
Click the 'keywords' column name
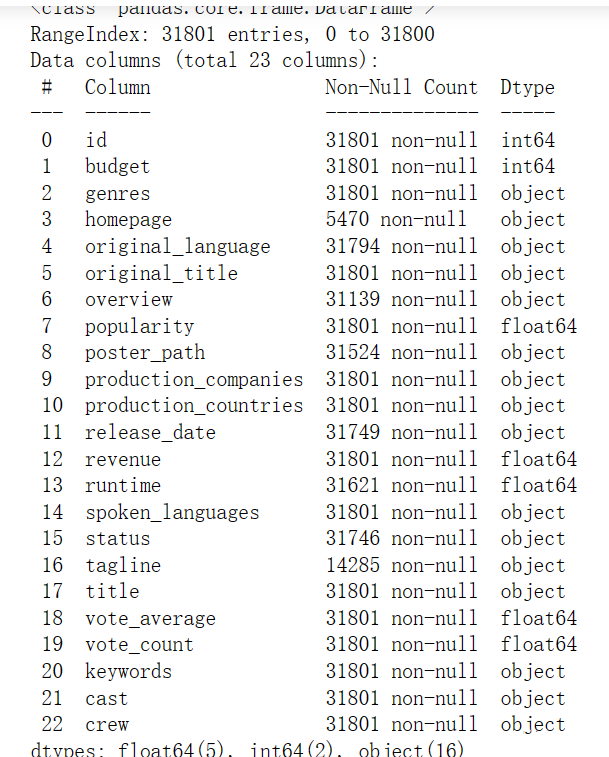(128, 672)
